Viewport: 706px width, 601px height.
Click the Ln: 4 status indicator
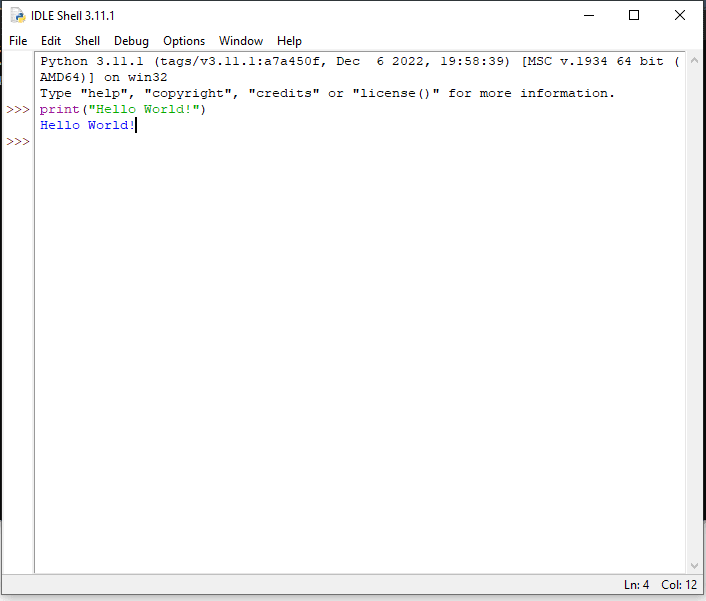(x=636, y=585)
